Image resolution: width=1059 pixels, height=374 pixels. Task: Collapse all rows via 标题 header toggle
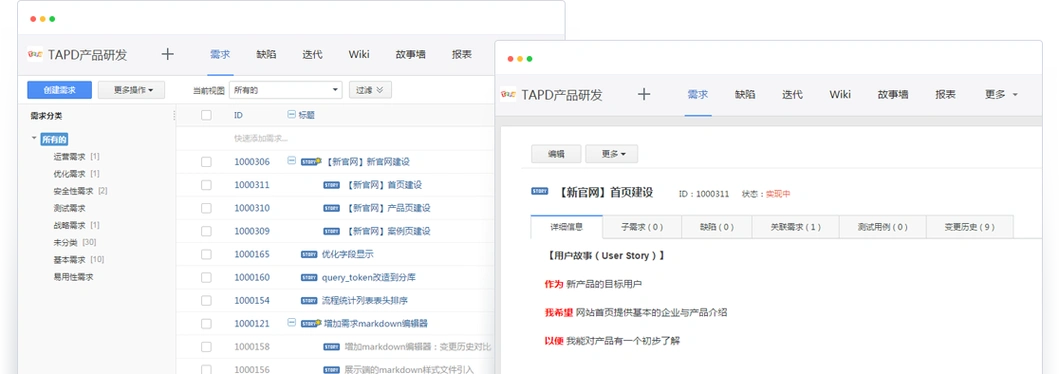tap(292, 115)
